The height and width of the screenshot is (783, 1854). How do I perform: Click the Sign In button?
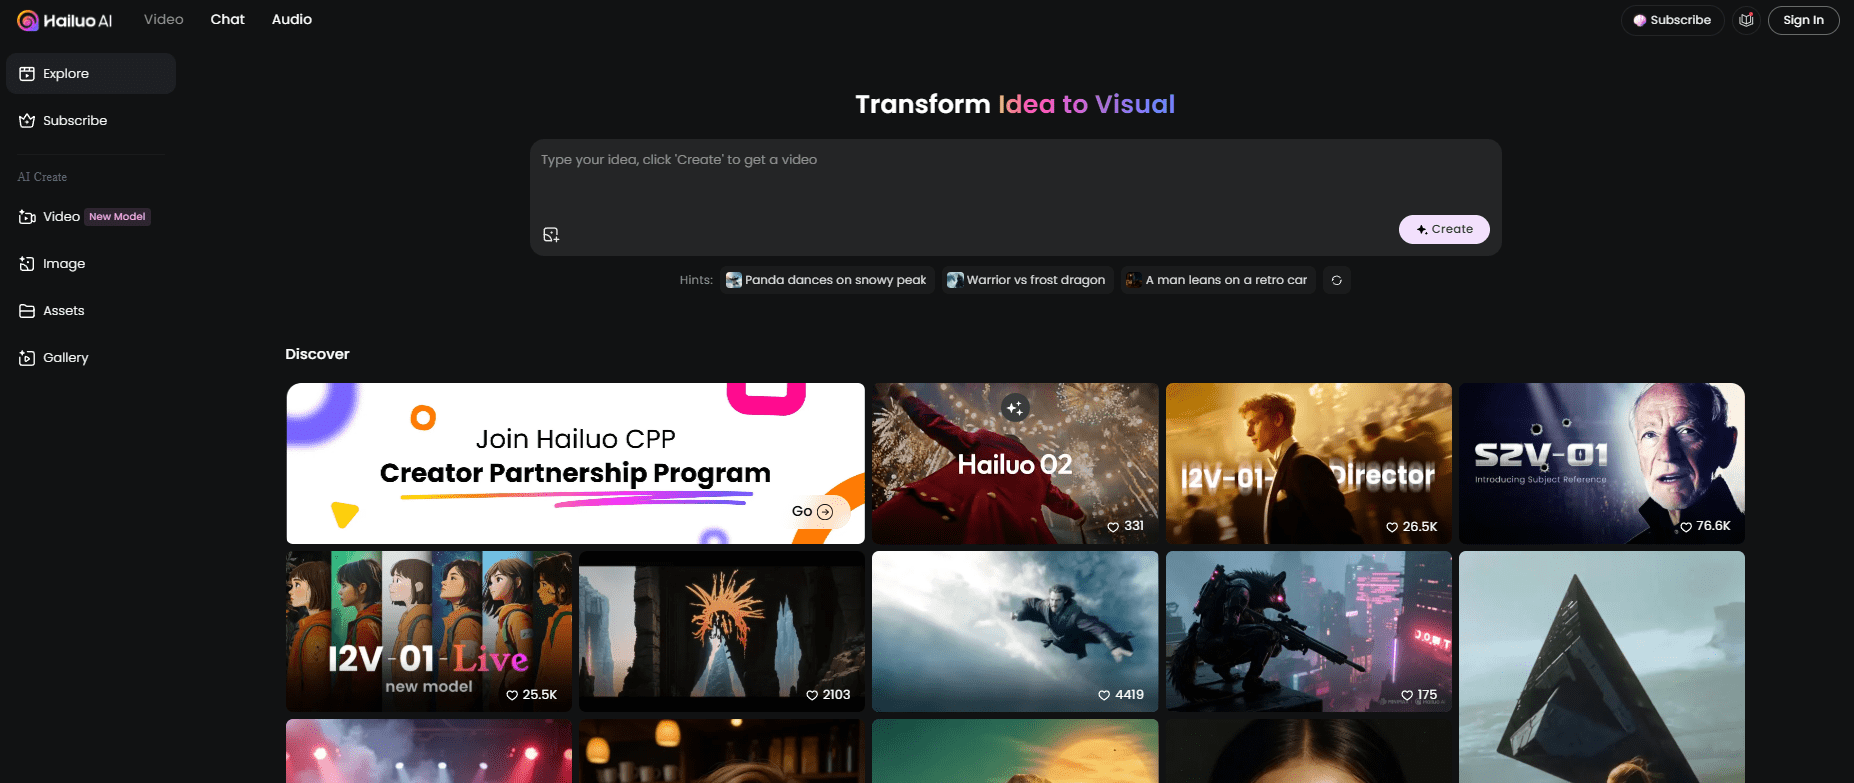coord(1803,20)
